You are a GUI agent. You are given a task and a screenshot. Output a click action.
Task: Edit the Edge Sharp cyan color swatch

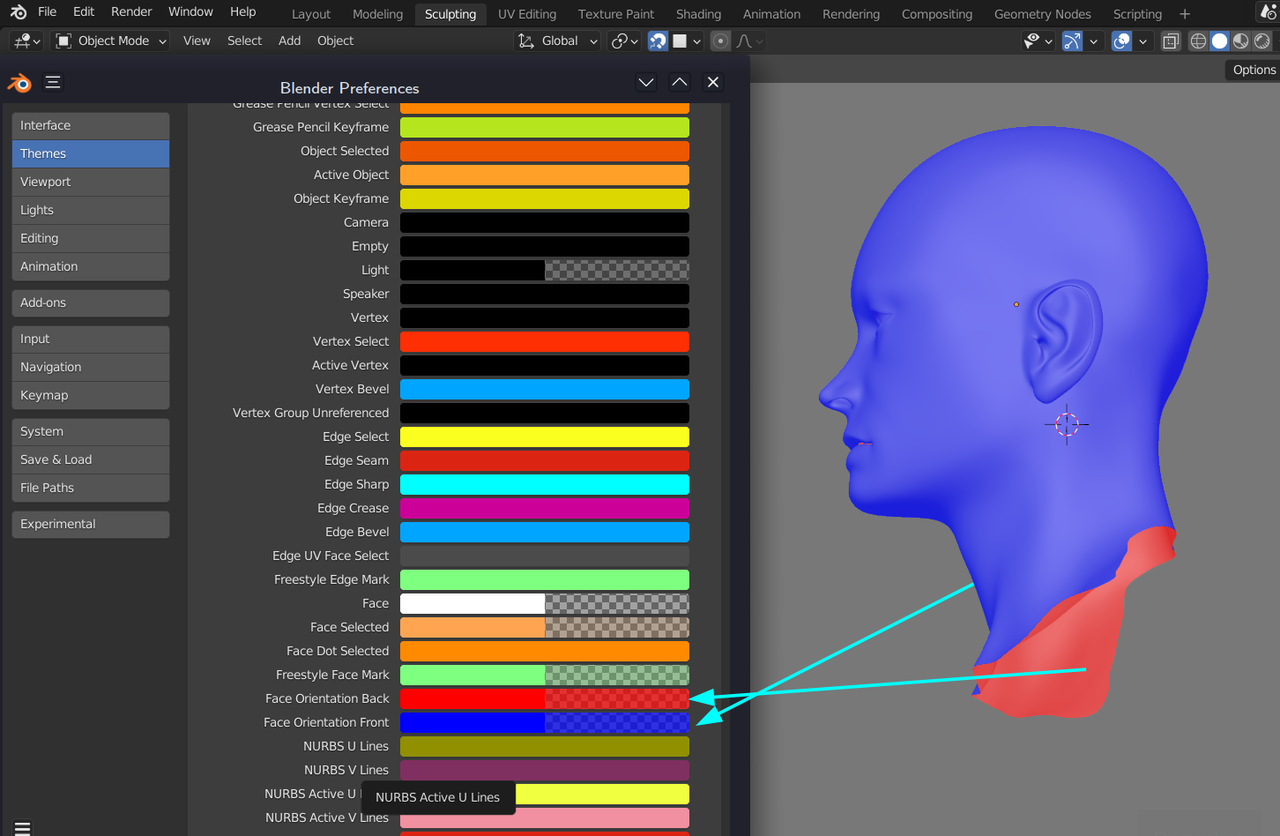545,485
